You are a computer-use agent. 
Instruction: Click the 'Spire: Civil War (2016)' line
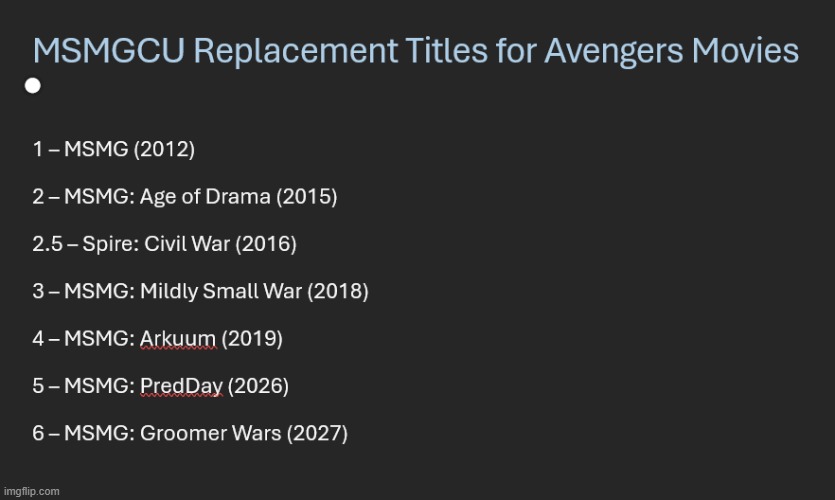[x=164, y=244]
